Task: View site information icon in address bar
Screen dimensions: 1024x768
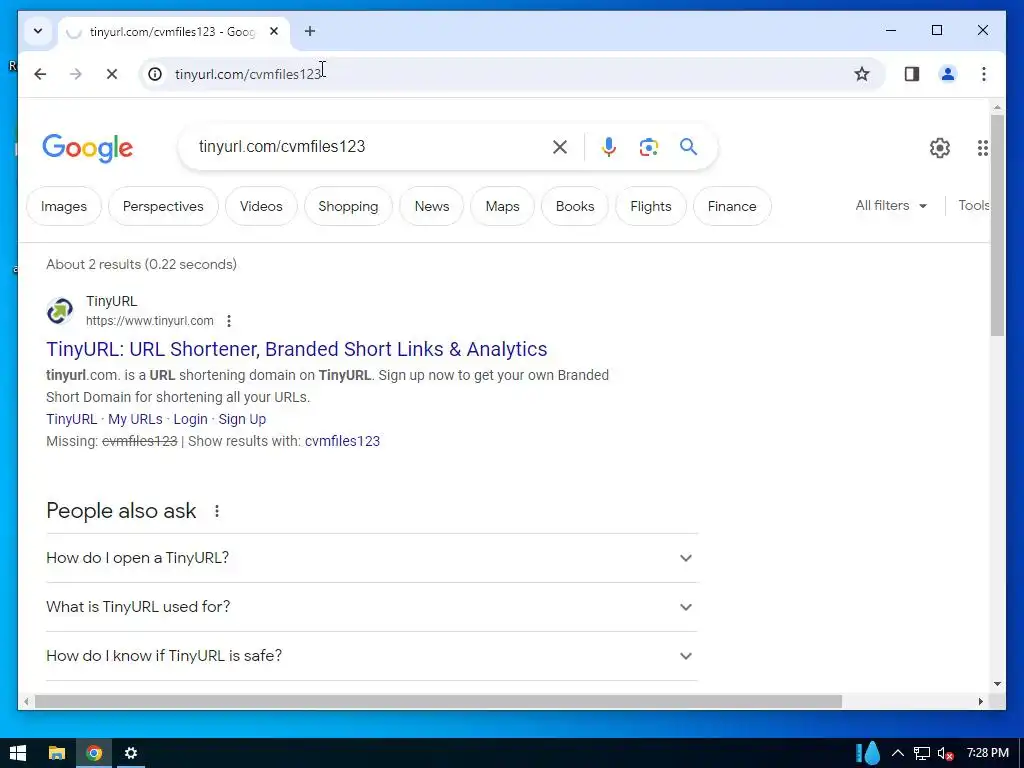Action: click(x=155, y=74)
